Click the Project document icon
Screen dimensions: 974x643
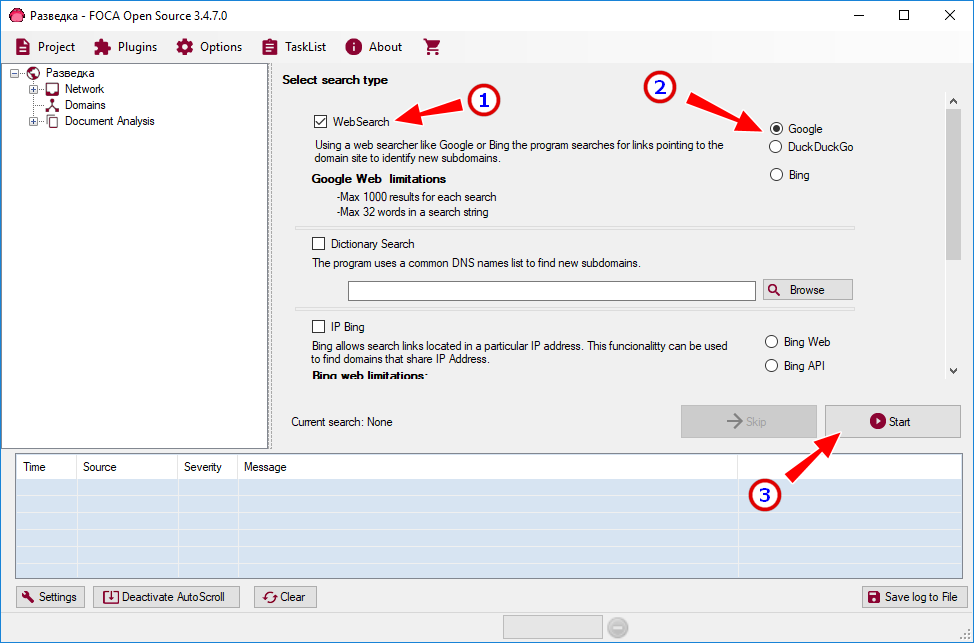click(23, 47)
